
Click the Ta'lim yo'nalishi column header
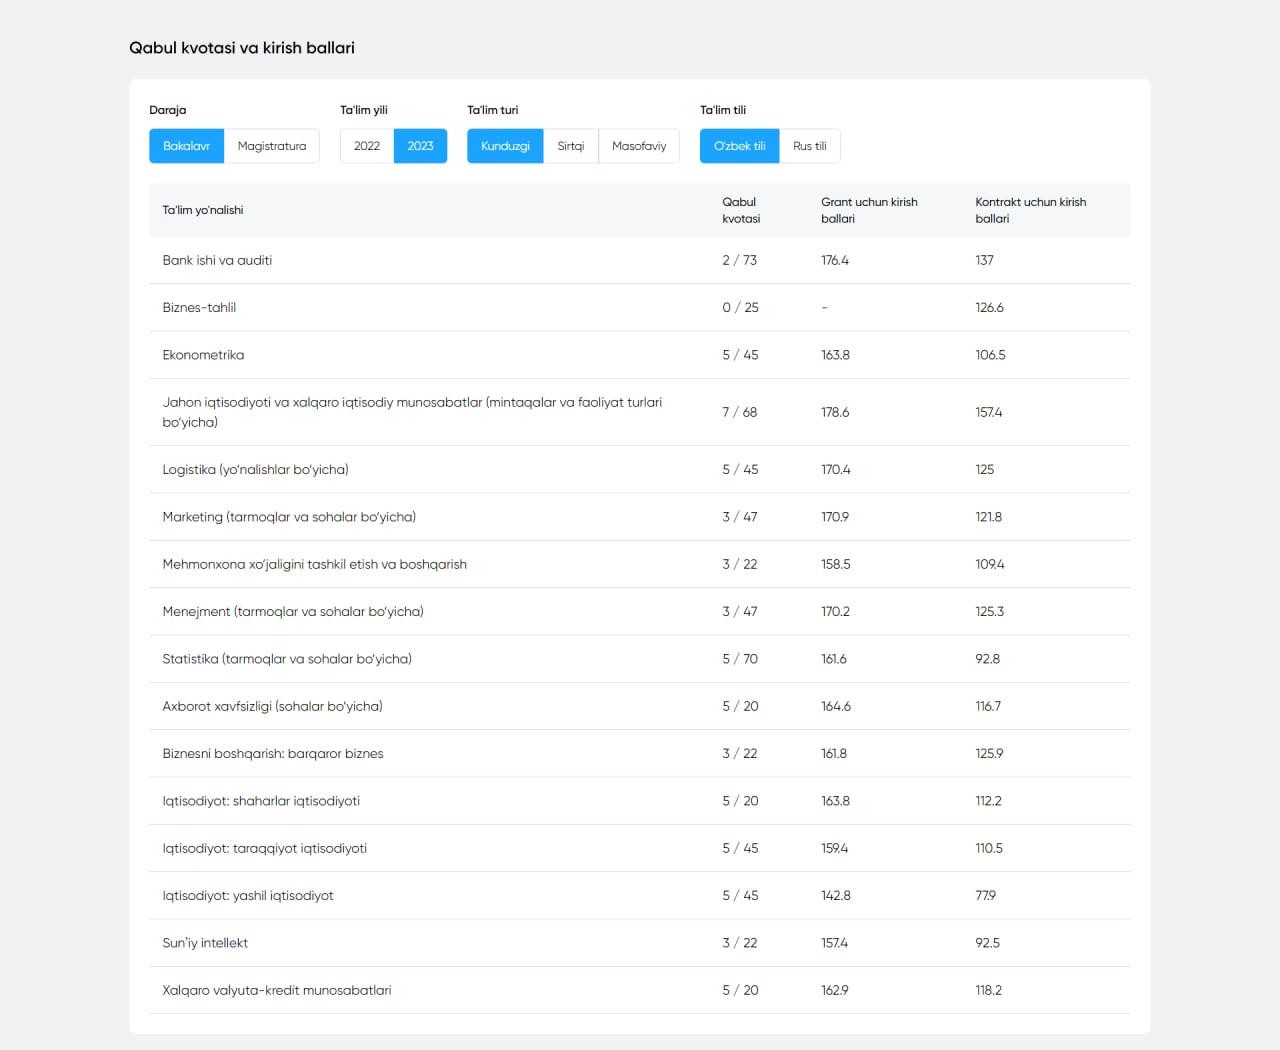point(203,210)
